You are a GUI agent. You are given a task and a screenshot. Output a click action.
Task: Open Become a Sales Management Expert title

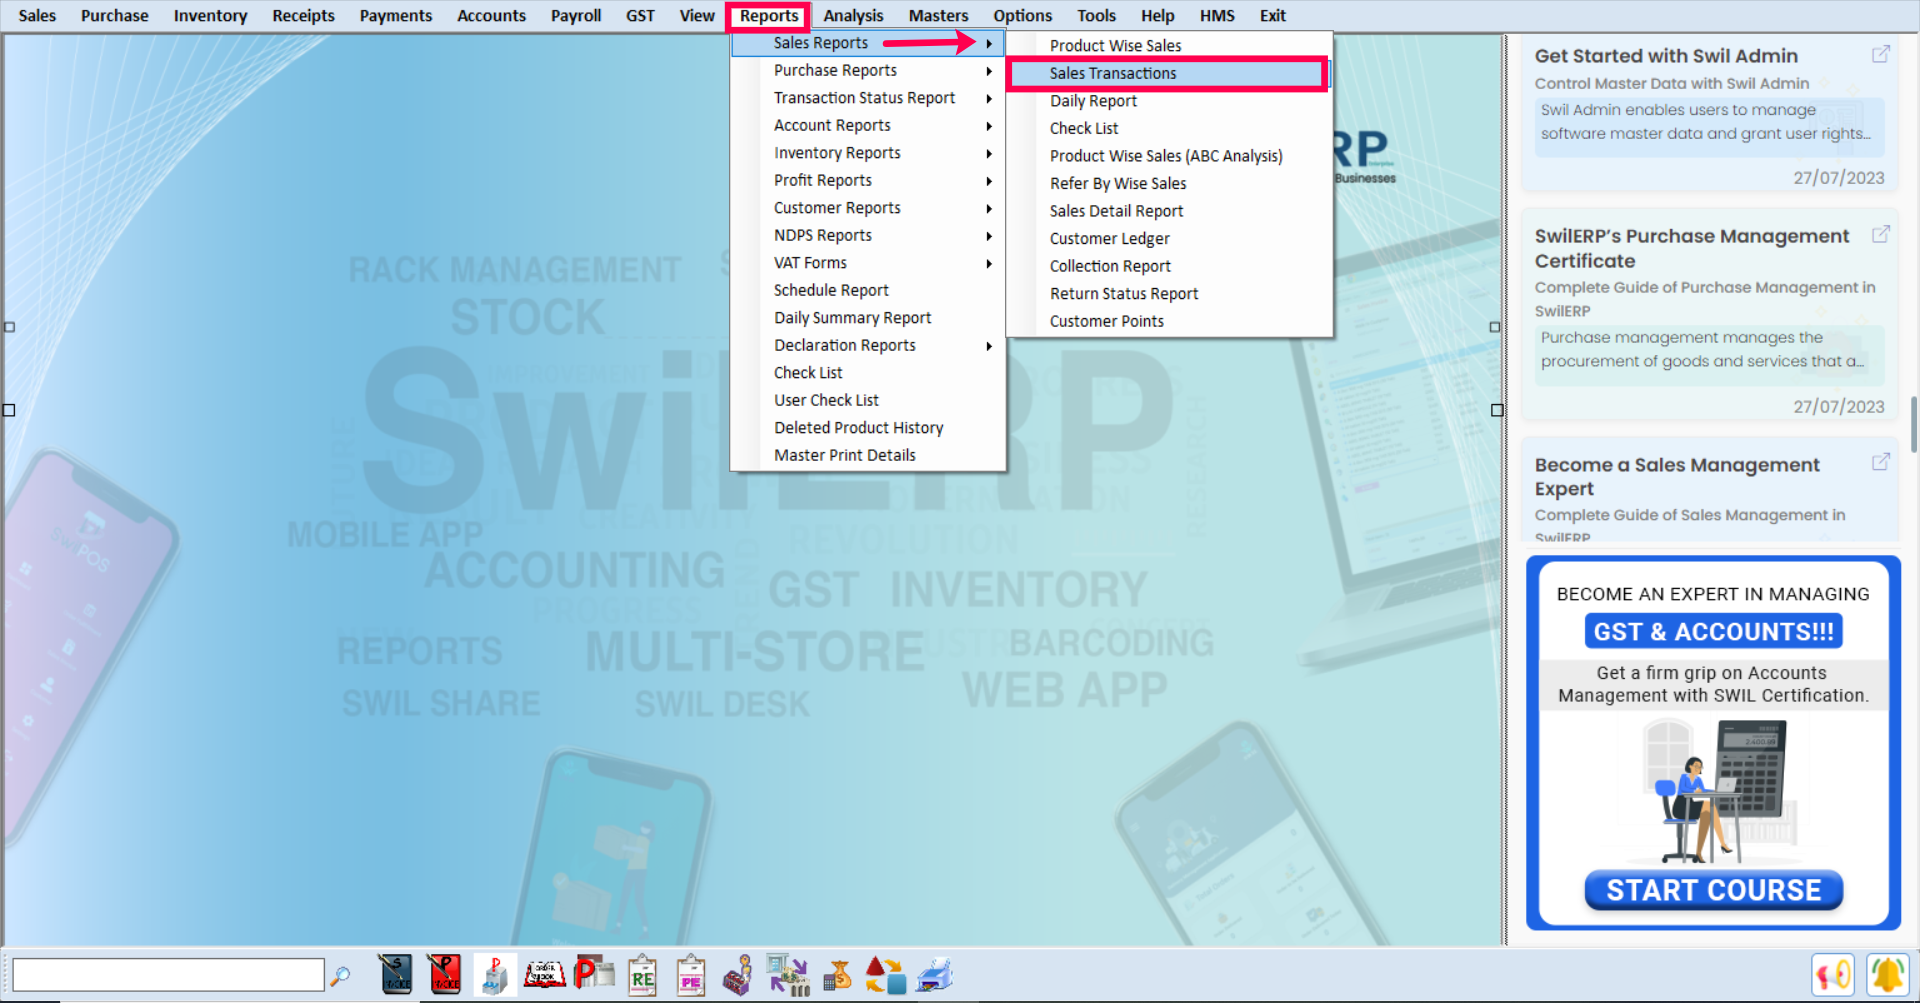tap(1677, 476)
